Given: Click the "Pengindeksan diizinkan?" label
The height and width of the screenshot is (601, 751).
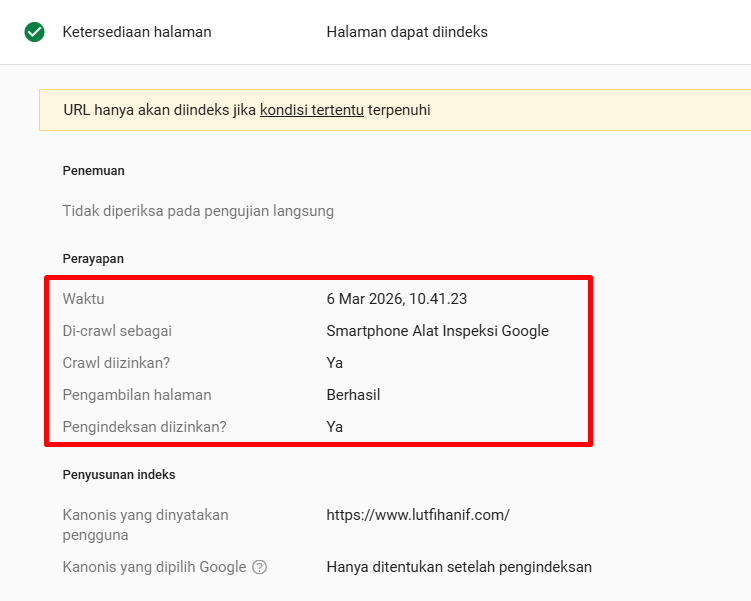Looking at the screenshot, I should pos(145,427).
